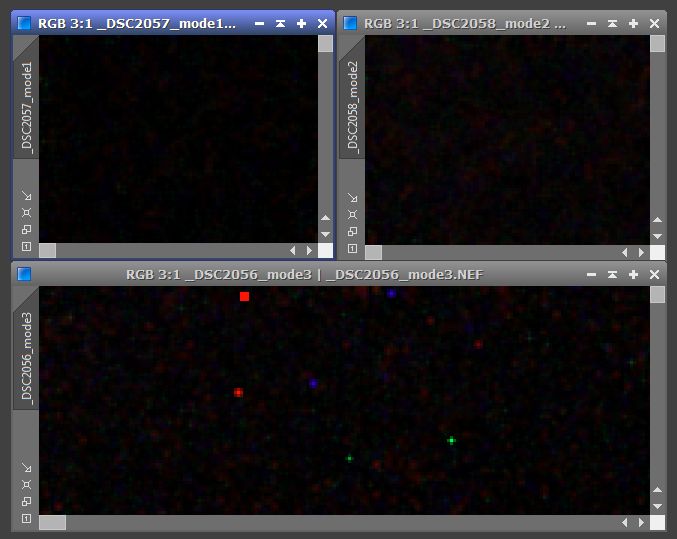Click the fit-view icon in the mode3 window sidebar
Viewport: 677px width, 539px height.
pos(27,485)
